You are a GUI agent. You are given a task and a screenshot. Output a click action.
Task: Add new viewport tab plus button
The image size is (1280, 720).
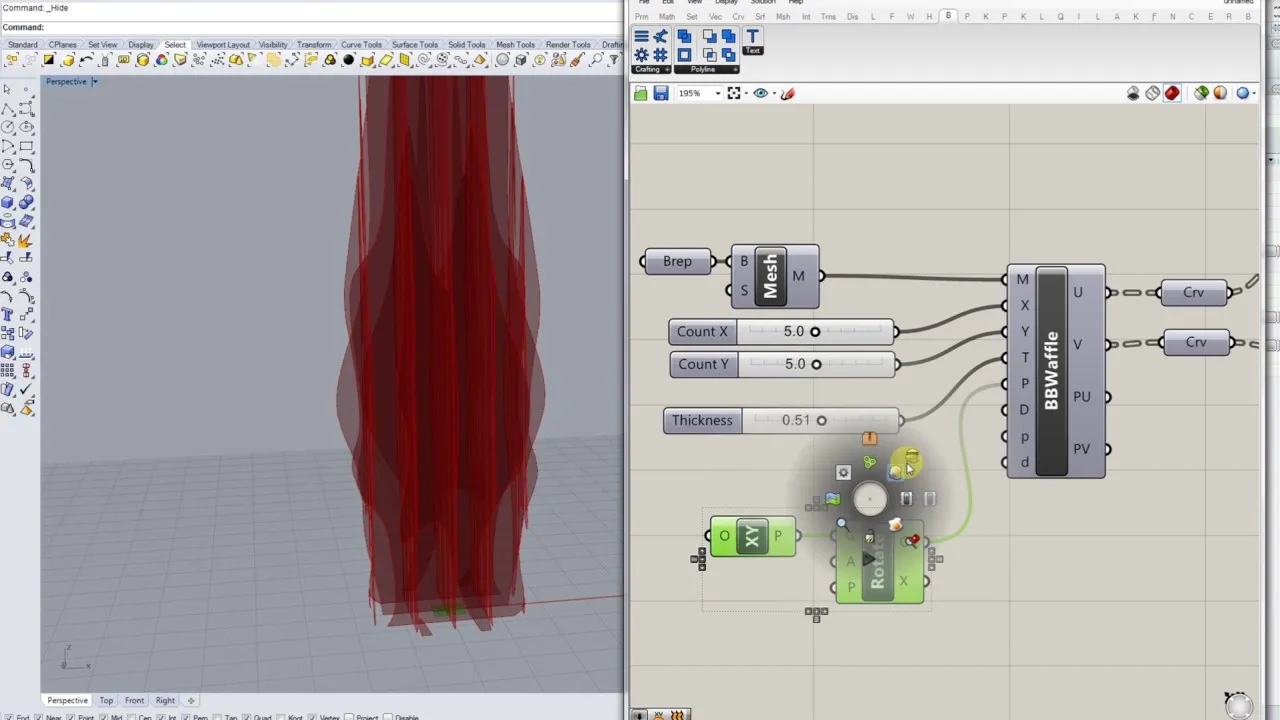click(x=191, y=700)
